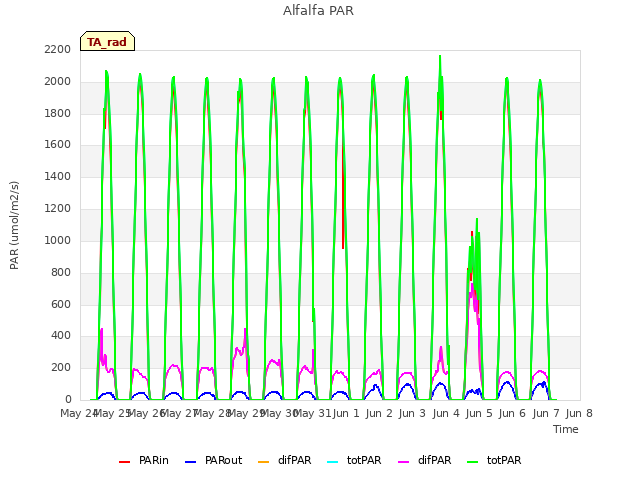This screenshot has height=480, width=640.
Task: Click the Jun 8 x-axis date label
Action: click(579, 413)
